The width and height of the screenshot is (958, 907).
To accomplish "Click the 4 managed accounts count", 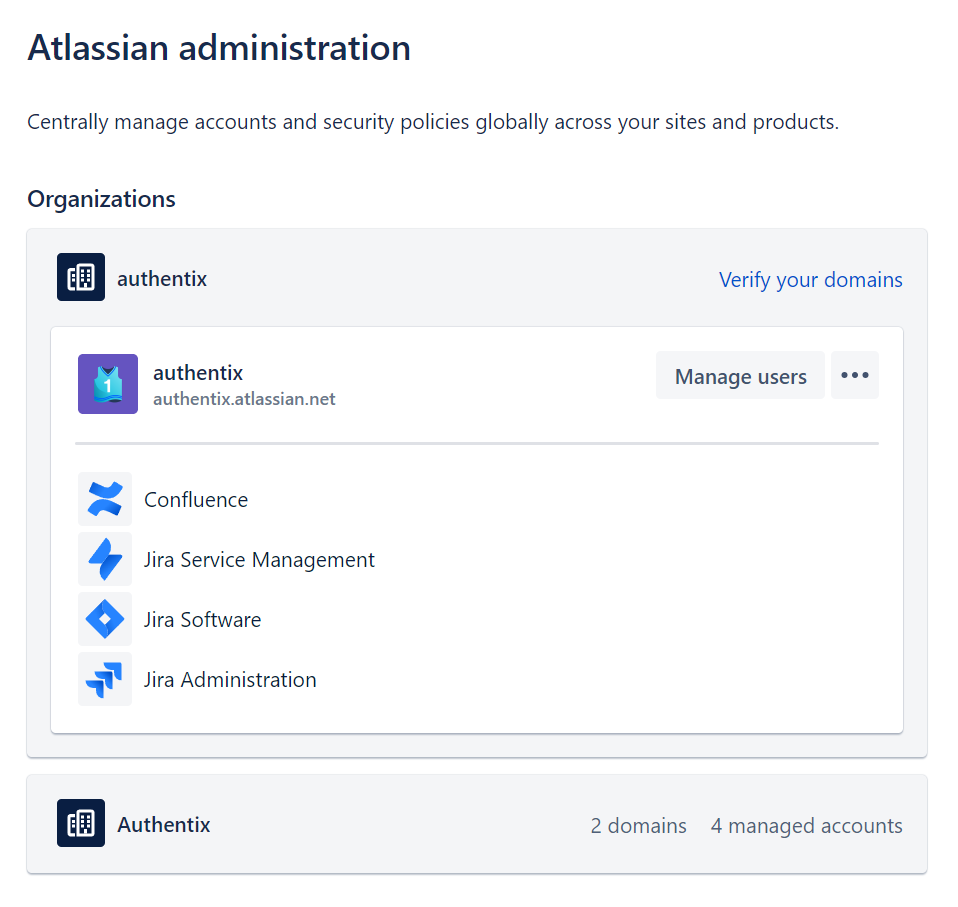I will [806, 826].
